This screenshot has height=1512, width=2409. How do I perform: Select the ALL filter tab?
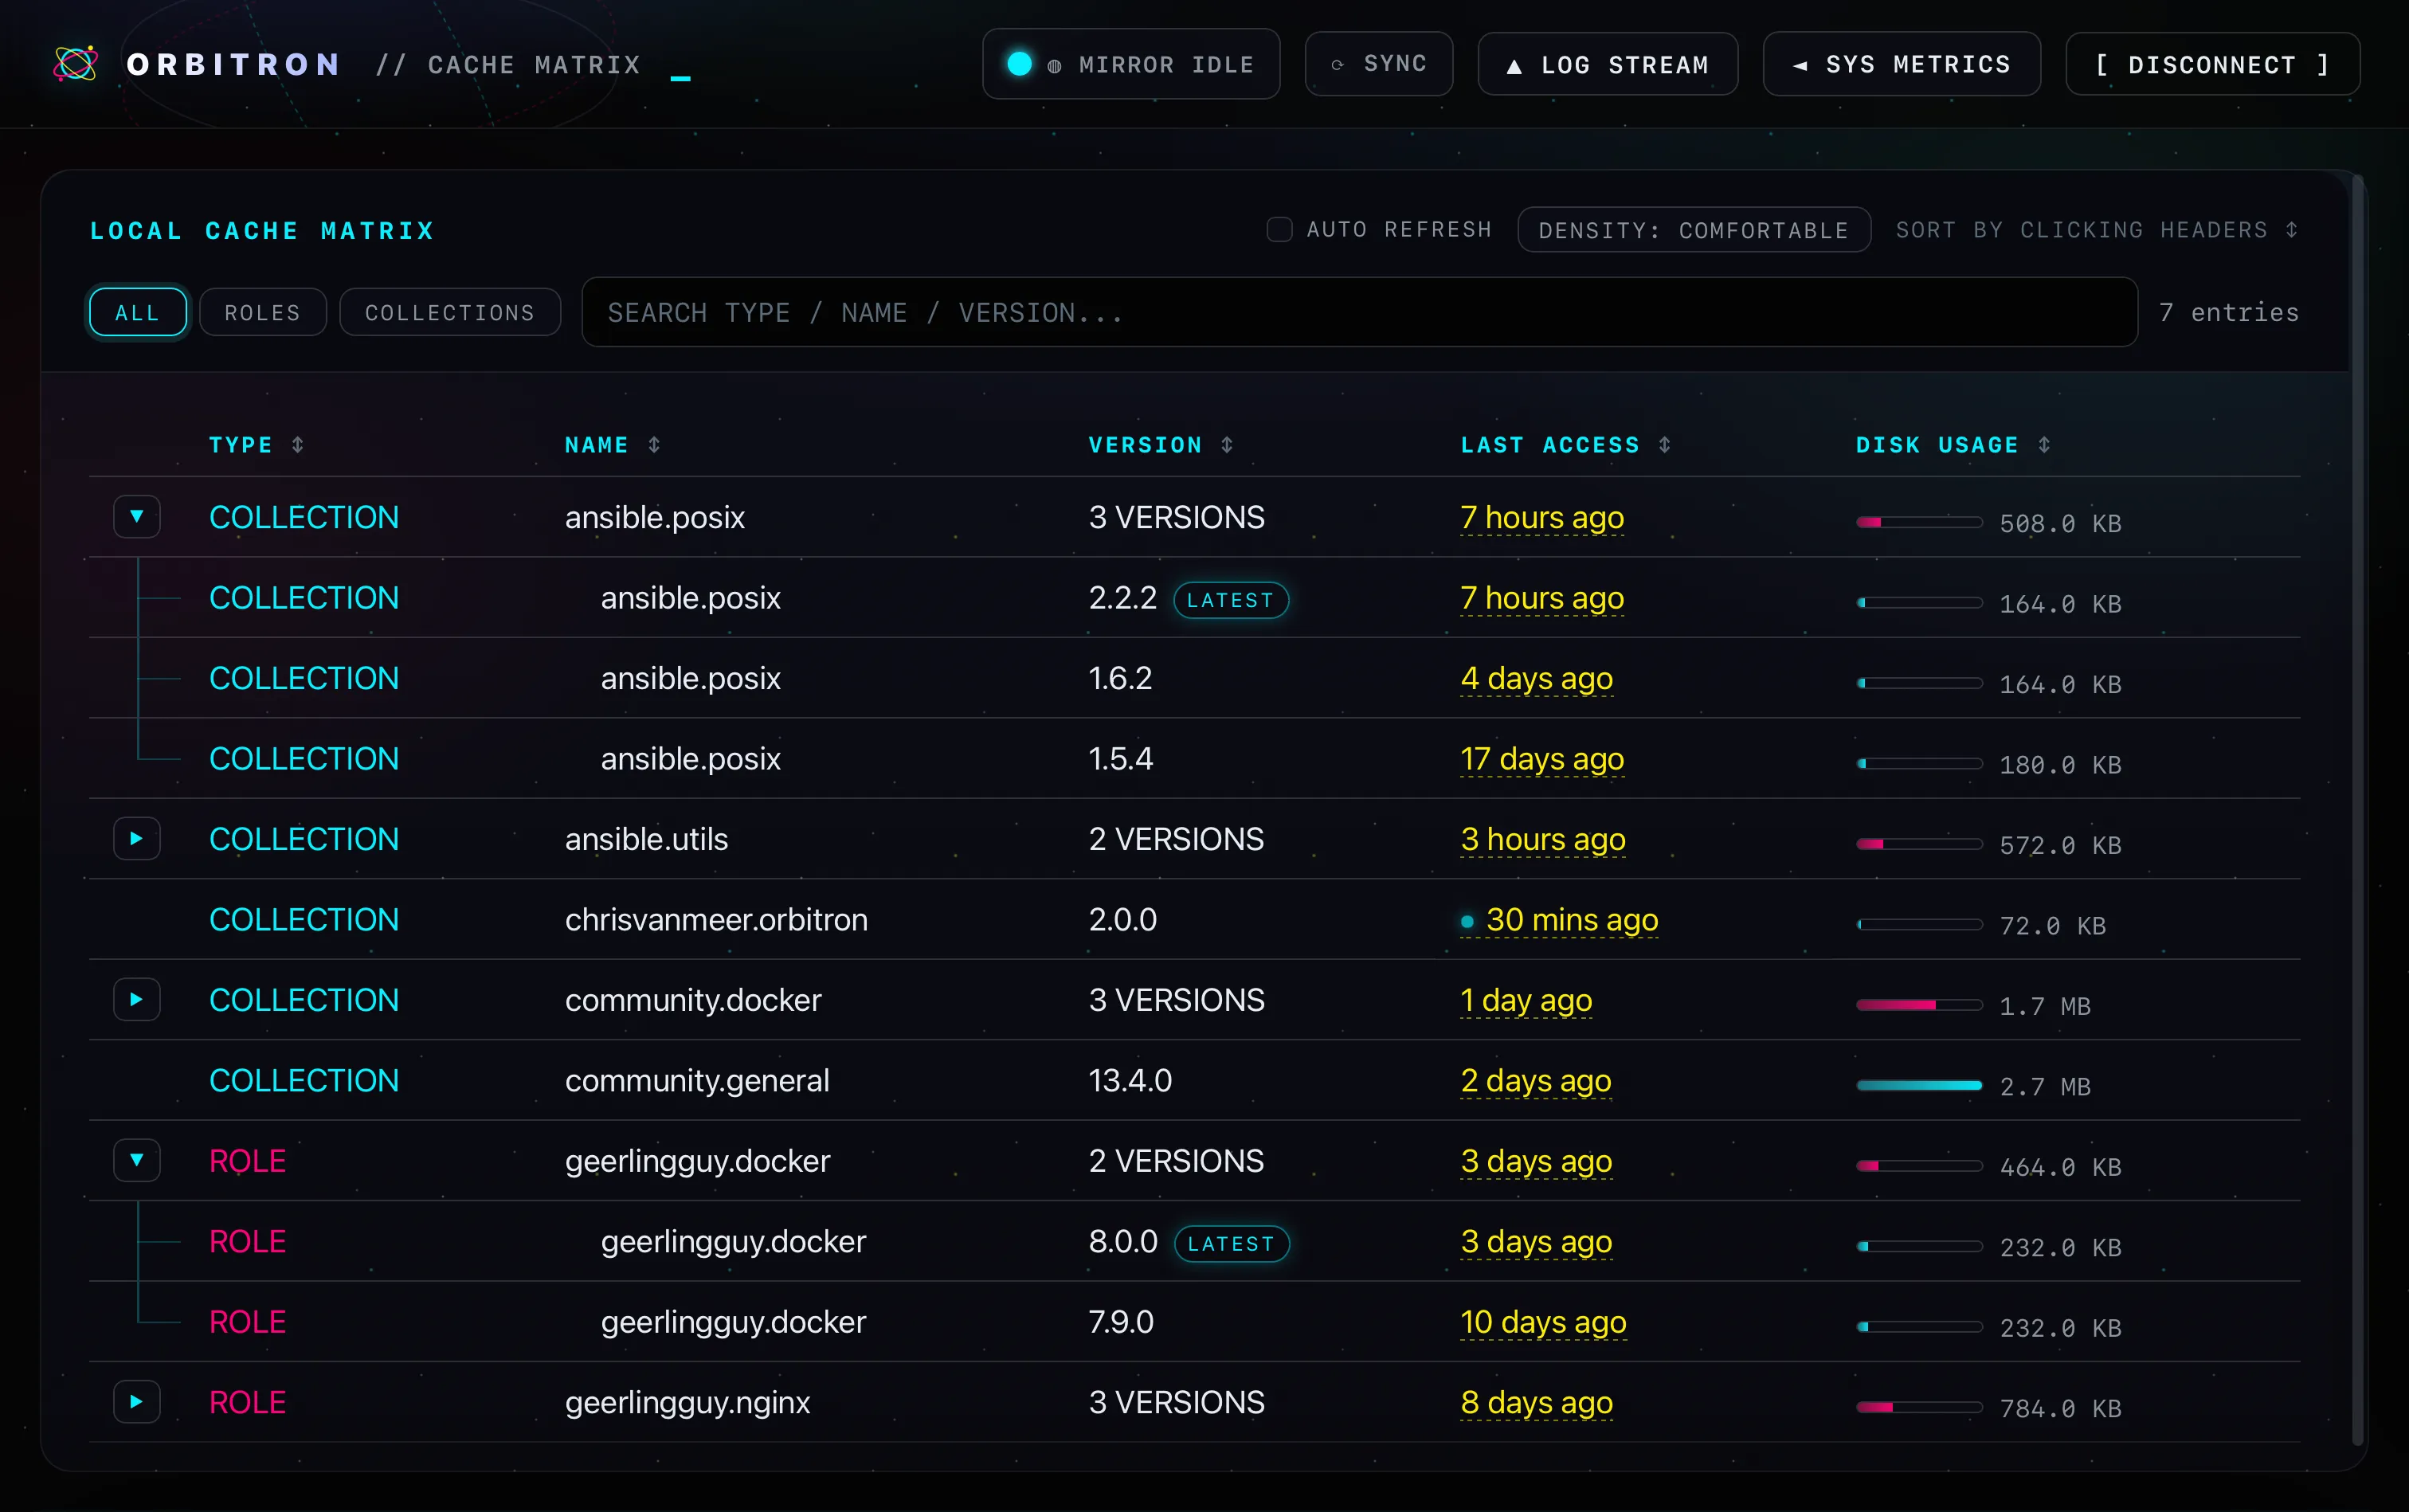[138, 313]
